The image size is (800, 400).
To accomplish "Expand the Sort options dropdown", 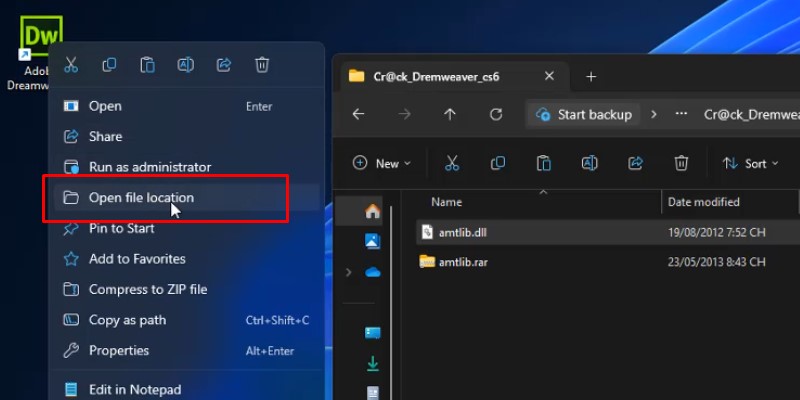I will pyautogui.click(x=748, y=163).
